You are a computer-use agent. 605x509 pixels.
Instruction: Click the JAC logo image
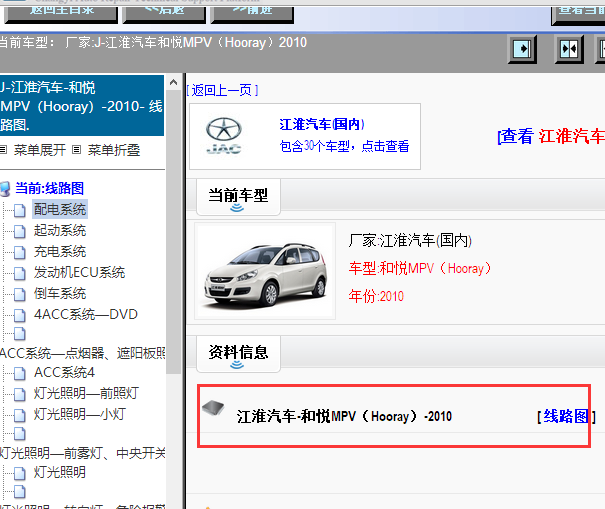224,136
